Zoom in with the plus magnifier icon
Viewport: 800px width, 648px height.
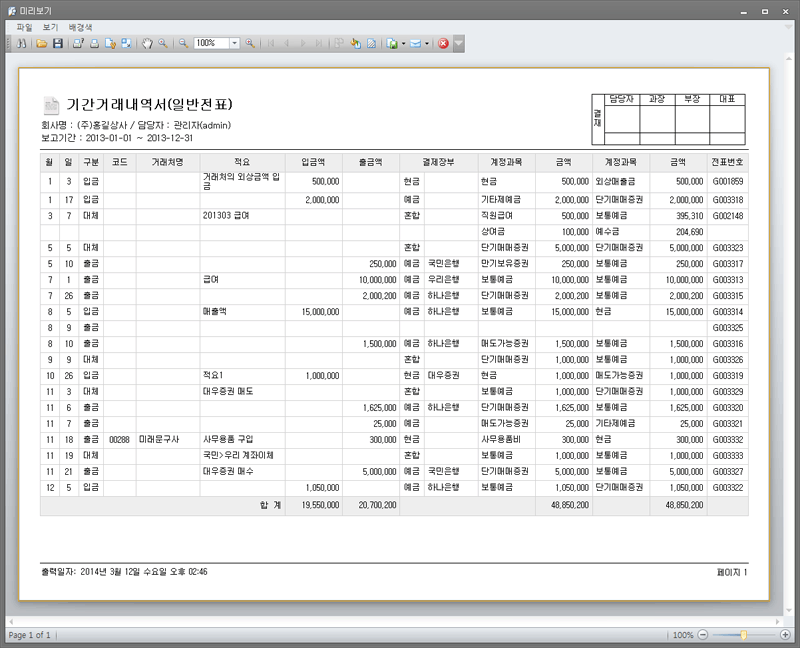click(250, 43)
